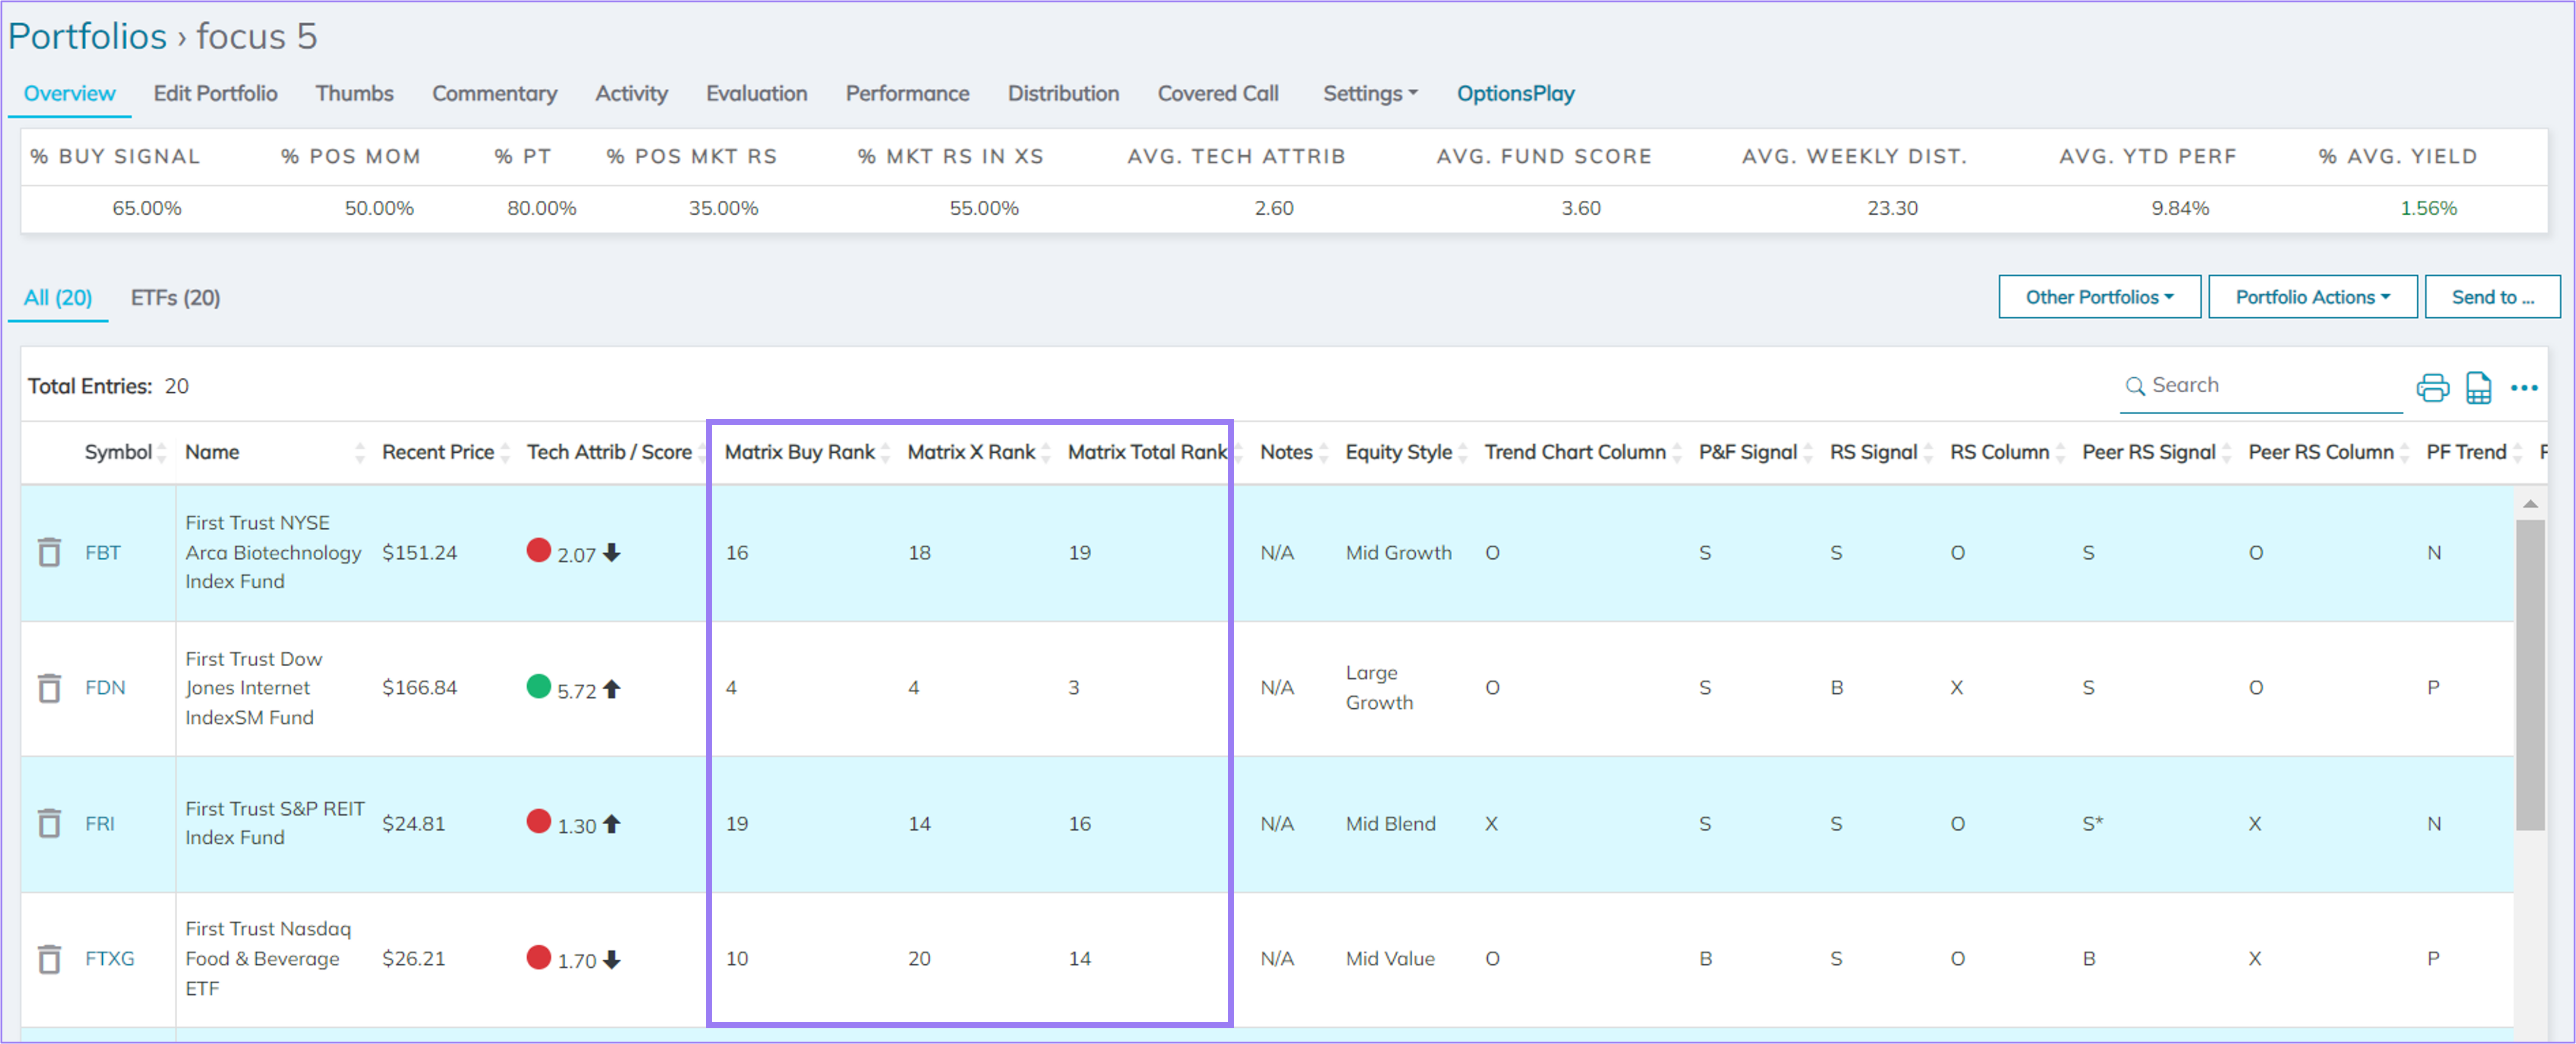Screen dimensions: 2576x1044
Task: Expand the Other Portfolios dropdown
Action: [x=2099, y=296]
